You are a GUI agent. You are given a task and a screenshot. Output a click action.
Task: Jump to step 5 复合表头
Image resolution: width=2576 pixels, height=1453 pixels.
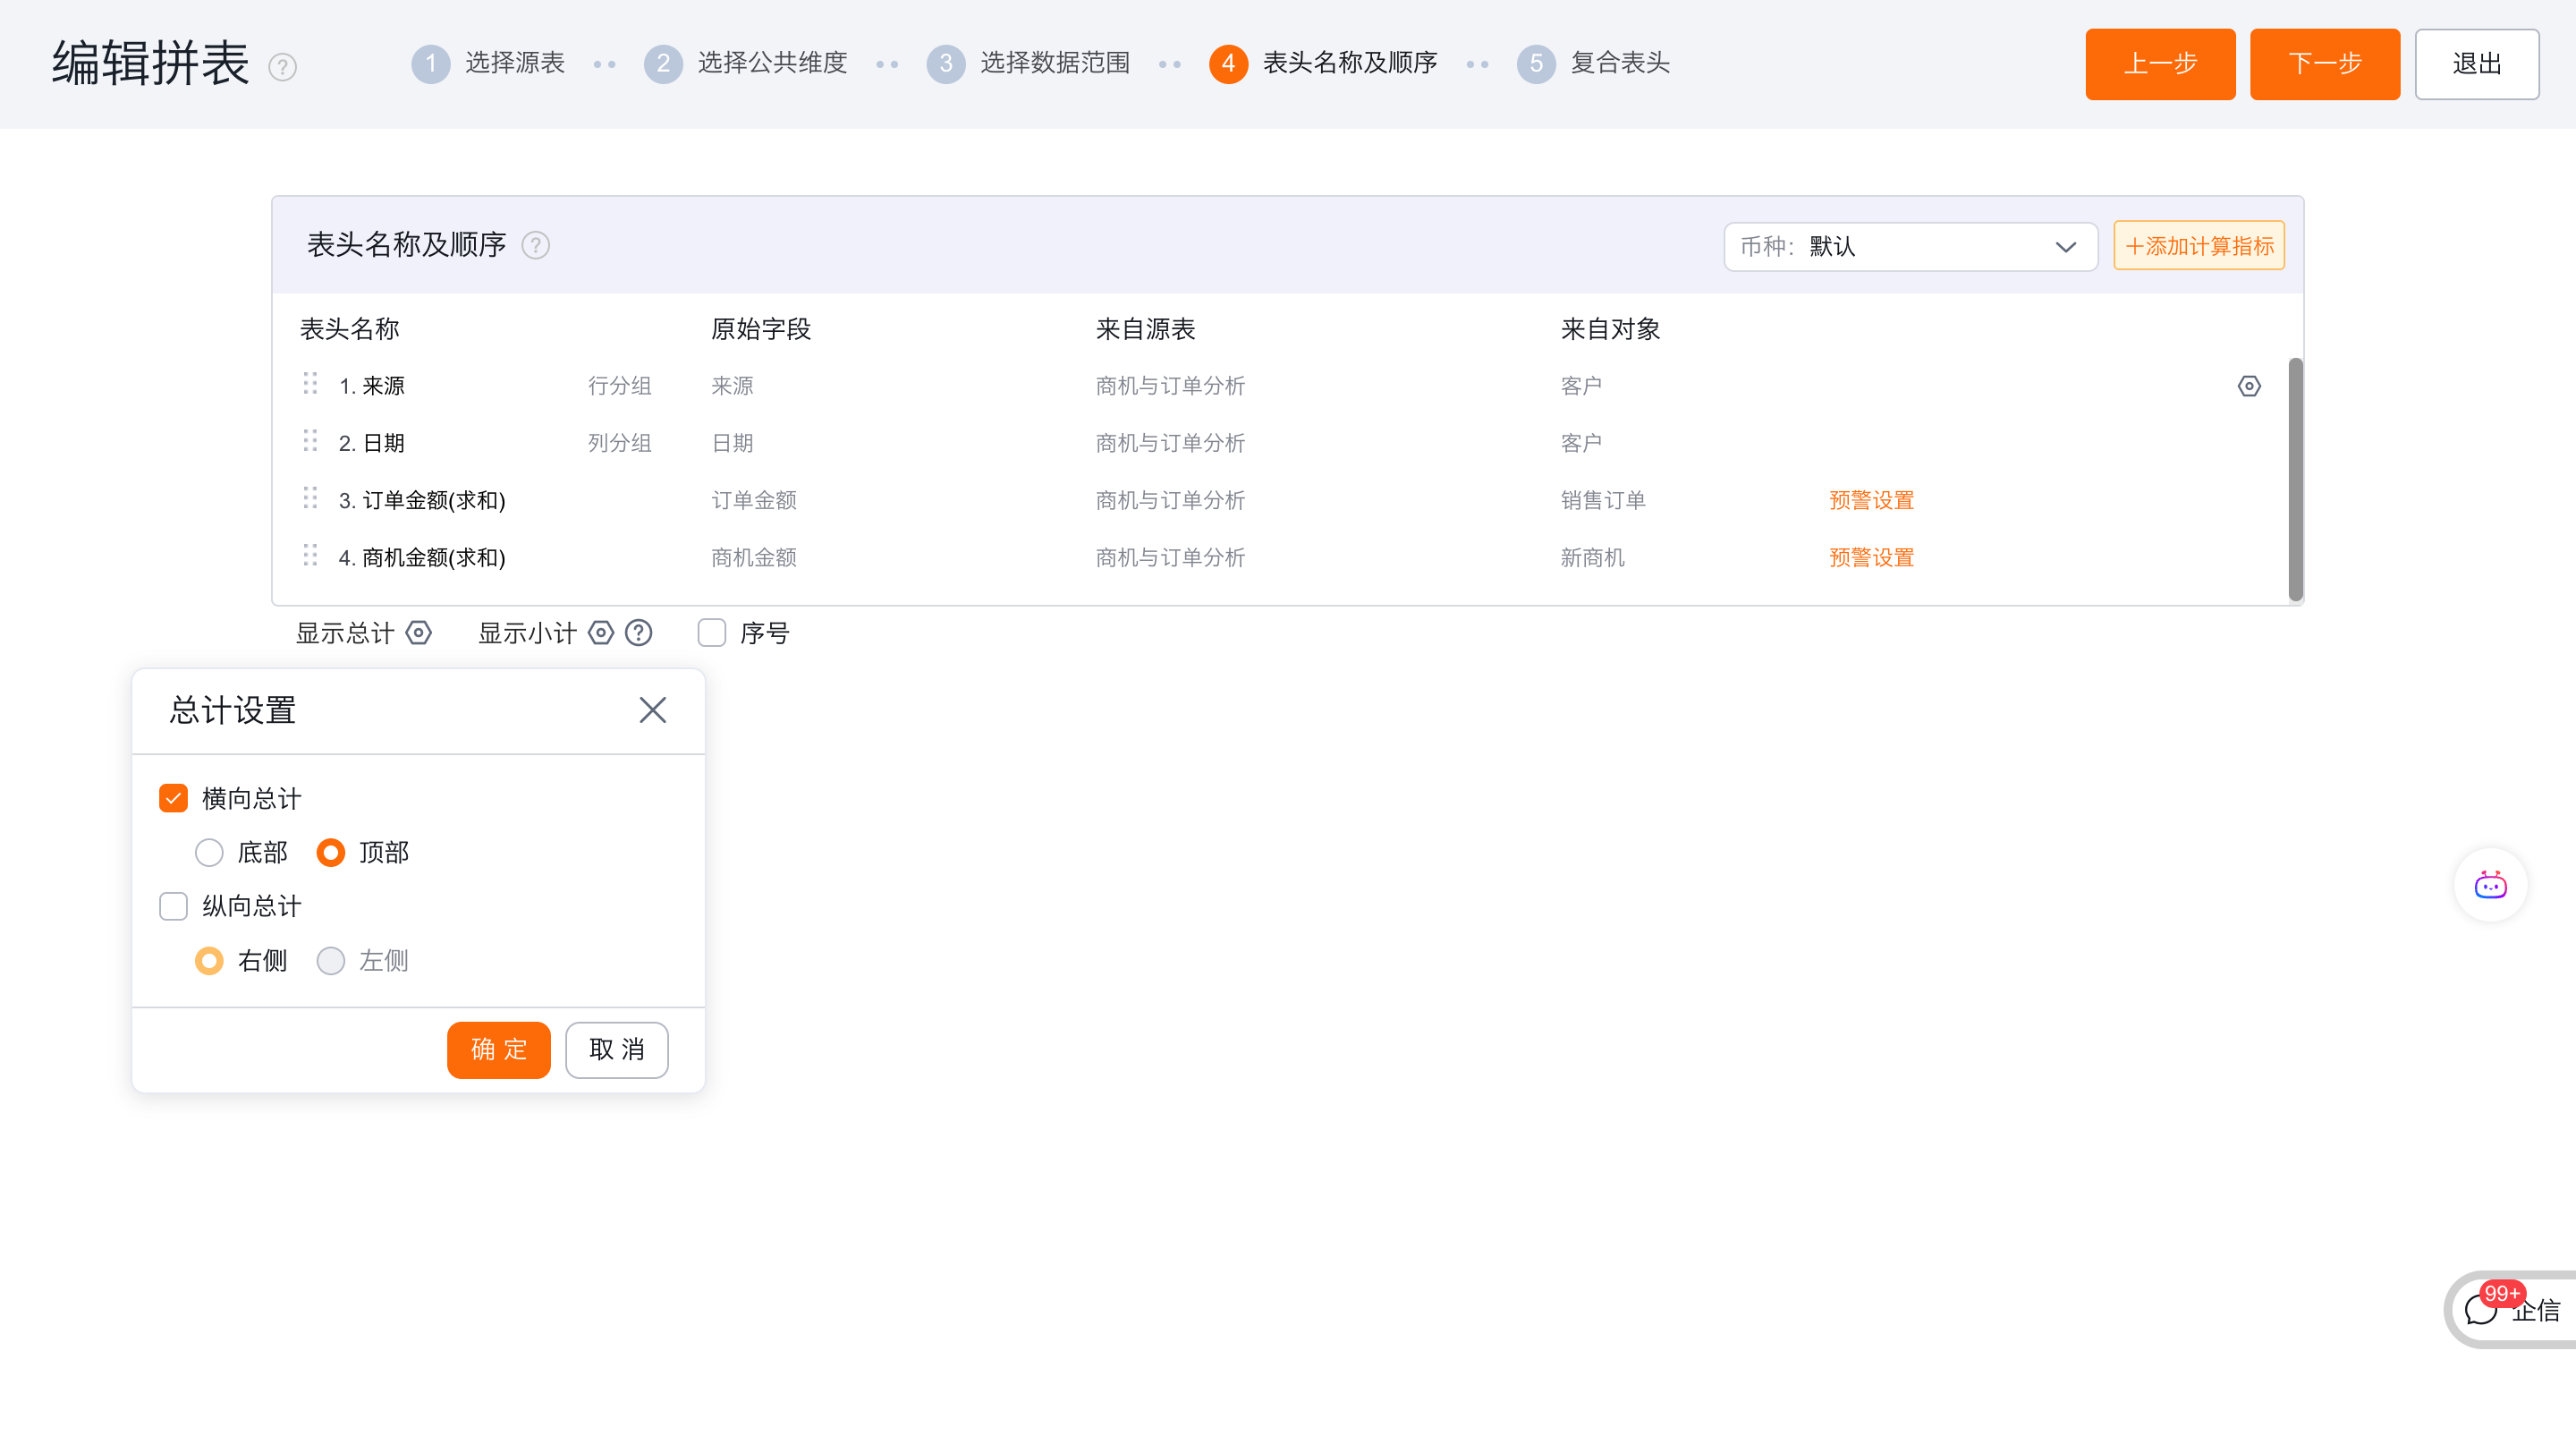[1594, 64]
